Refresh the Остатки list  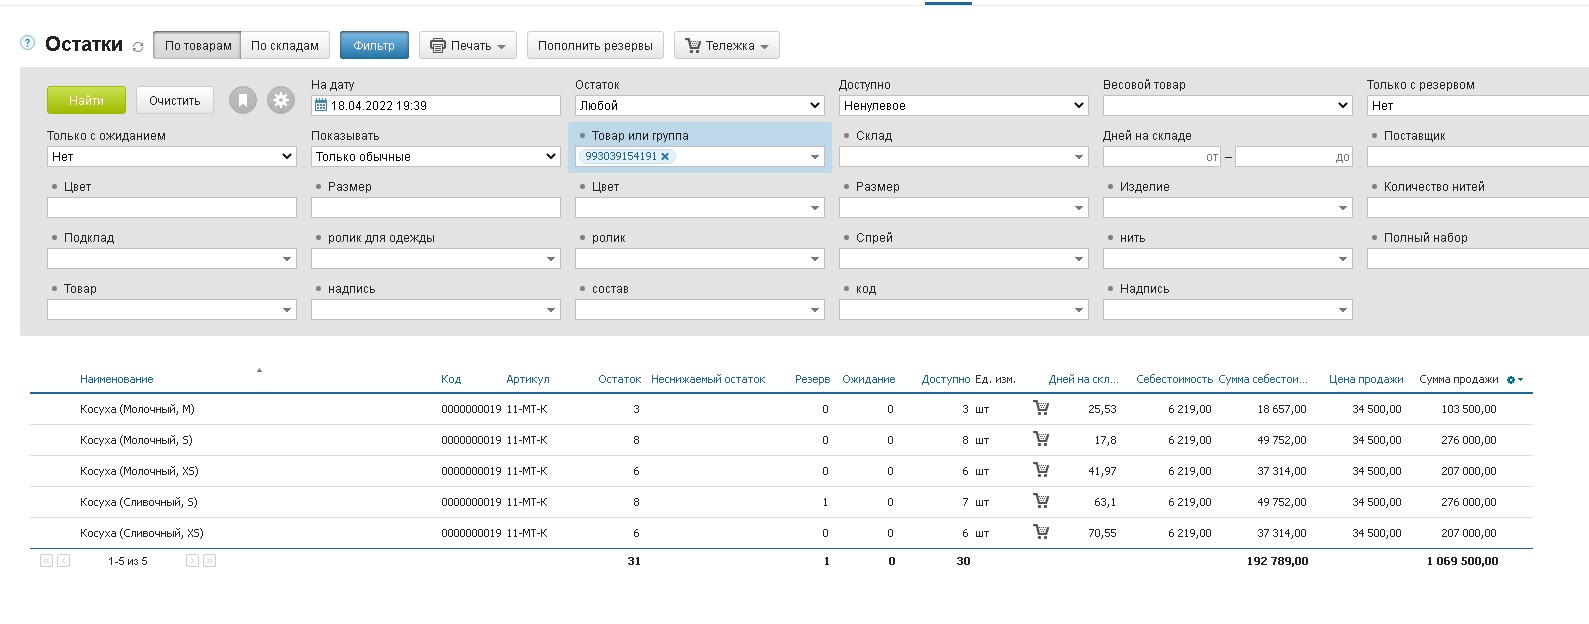tap(138, 47)
